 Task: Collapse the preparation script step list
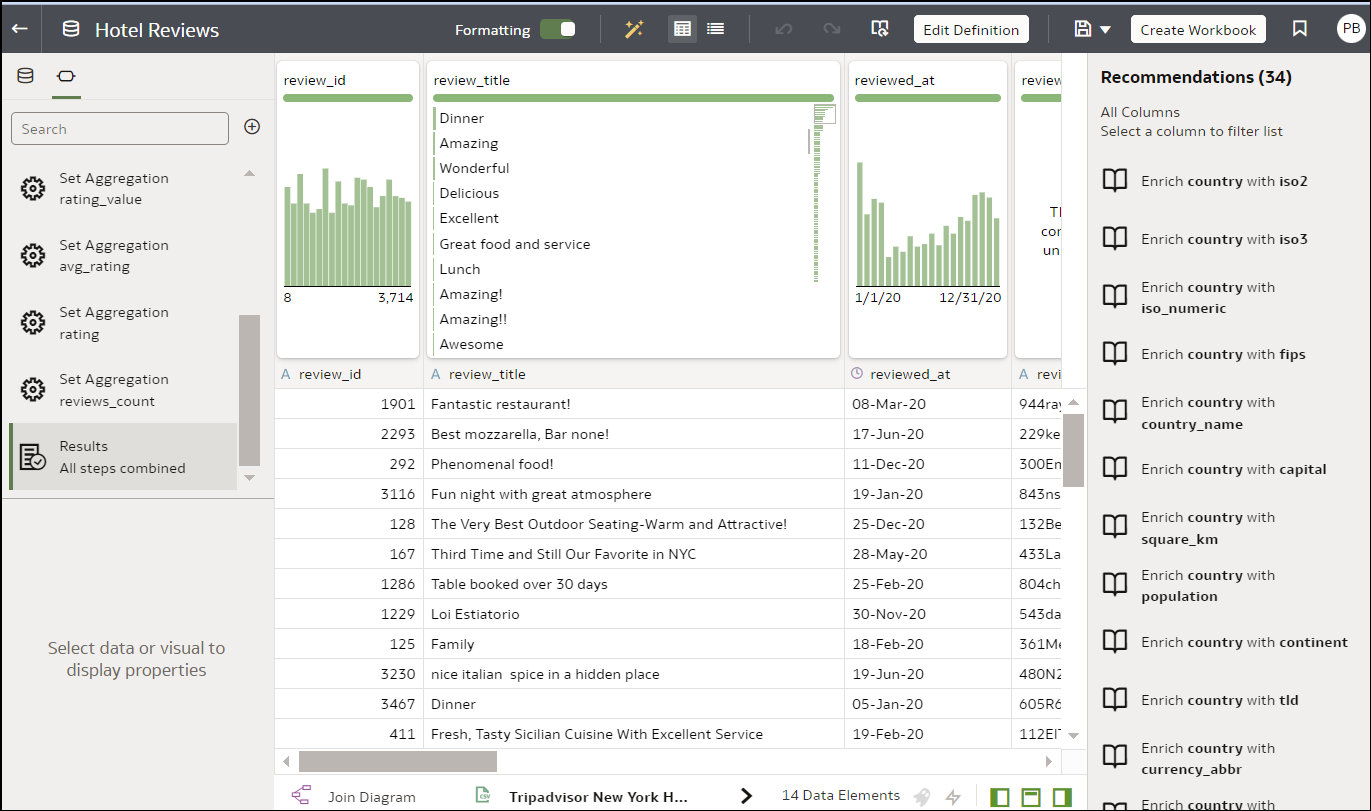pyautogui.click(x=250, y=173)
